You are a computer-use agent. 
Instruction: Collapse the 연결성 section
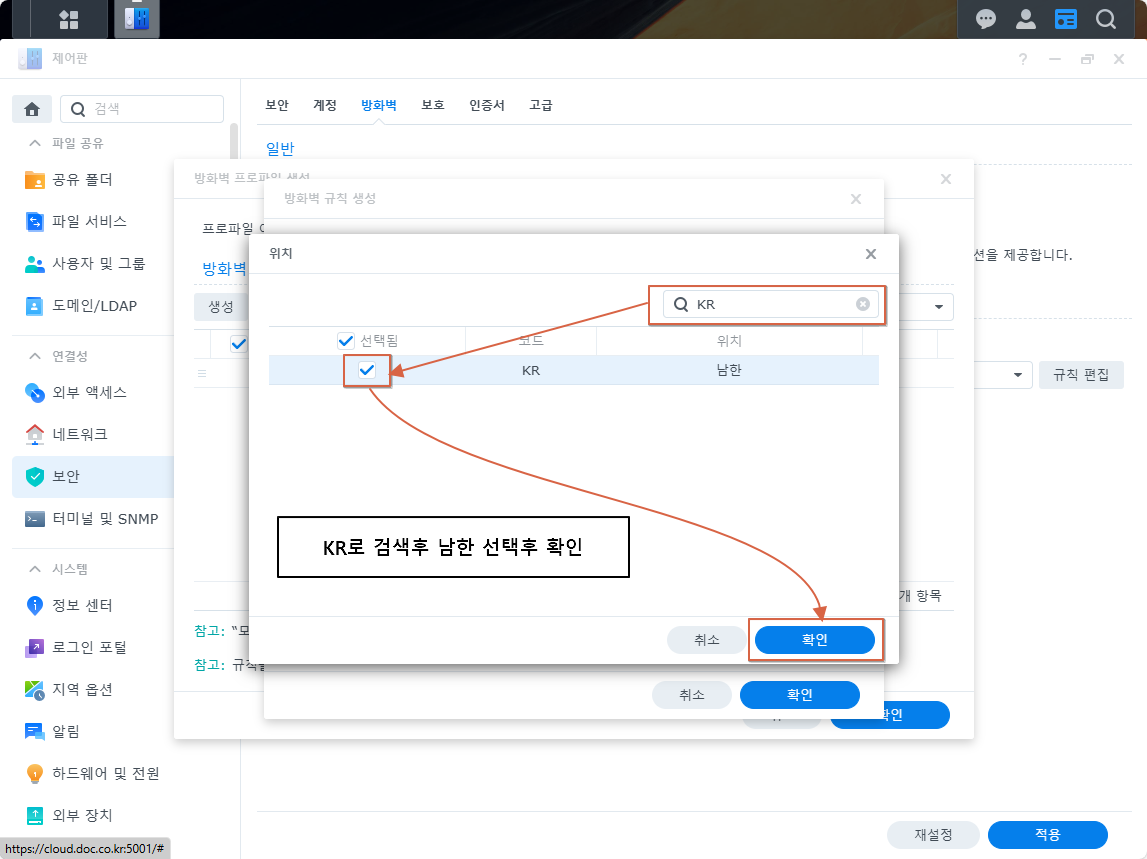(x=34, y=356)
